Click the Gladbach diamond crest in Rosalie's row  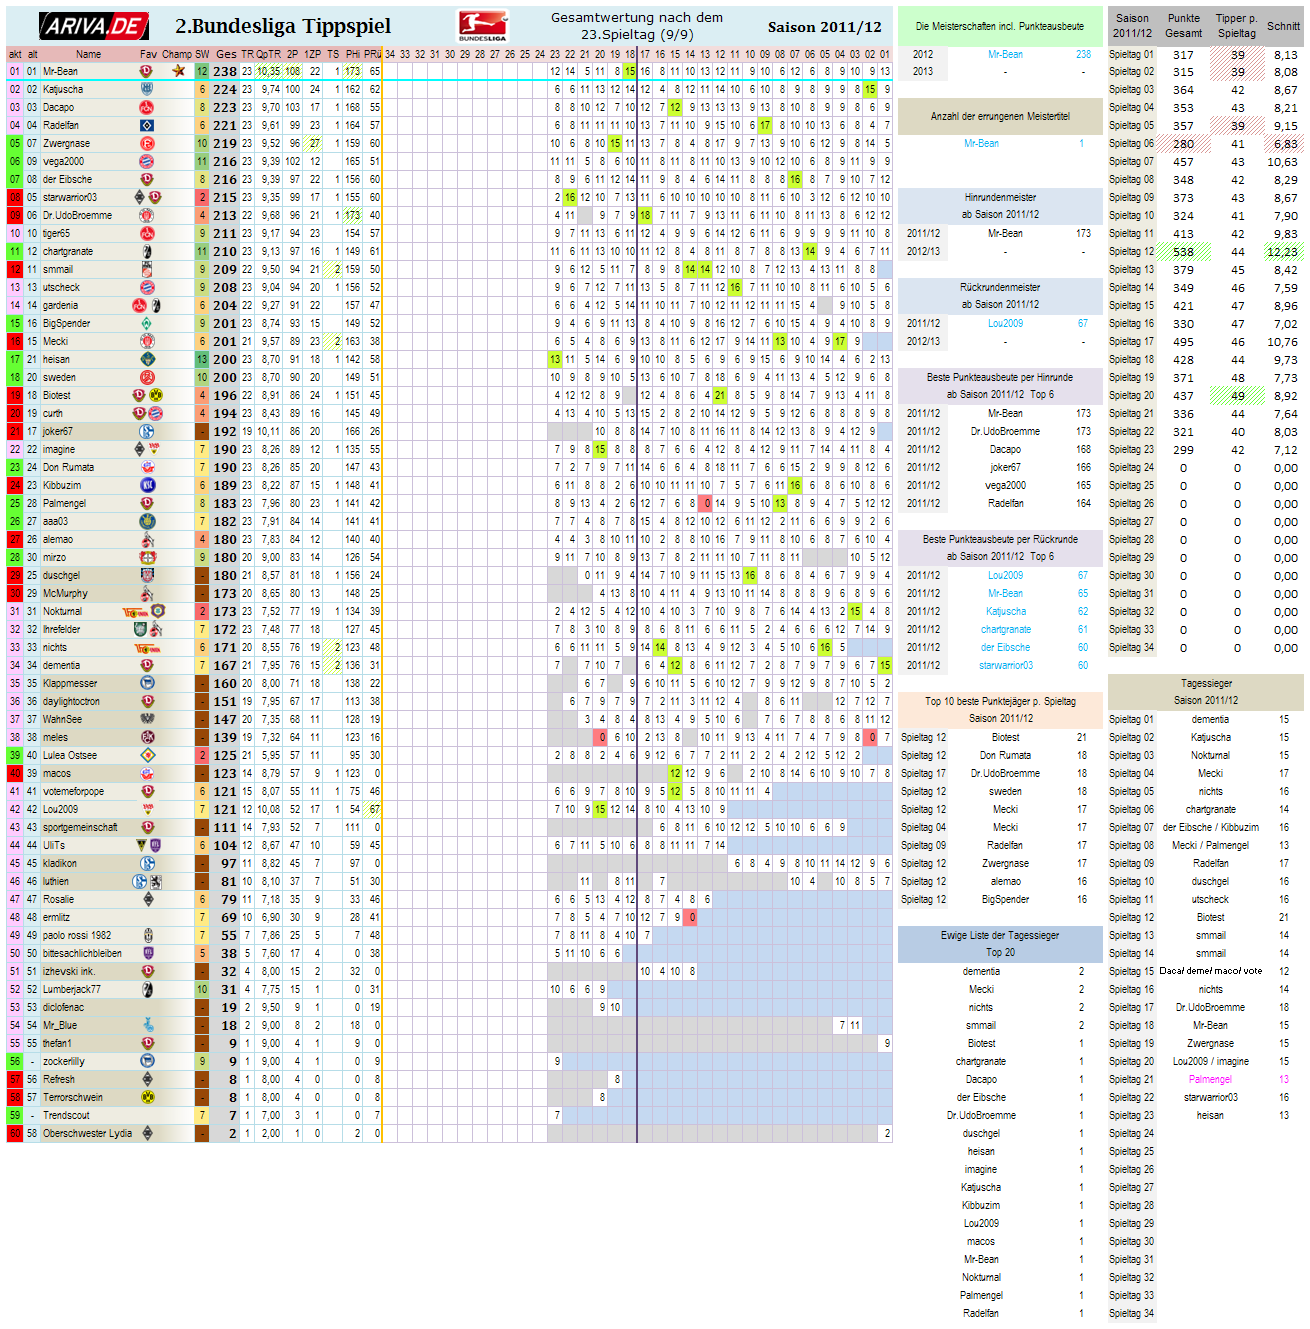pyautogui.click(x=147, y=899)
